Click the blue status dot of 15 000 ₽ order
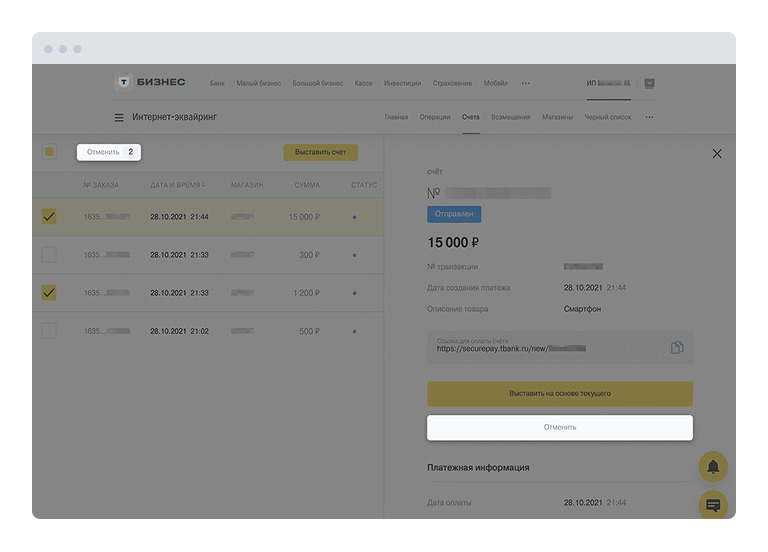 [355, 217]
